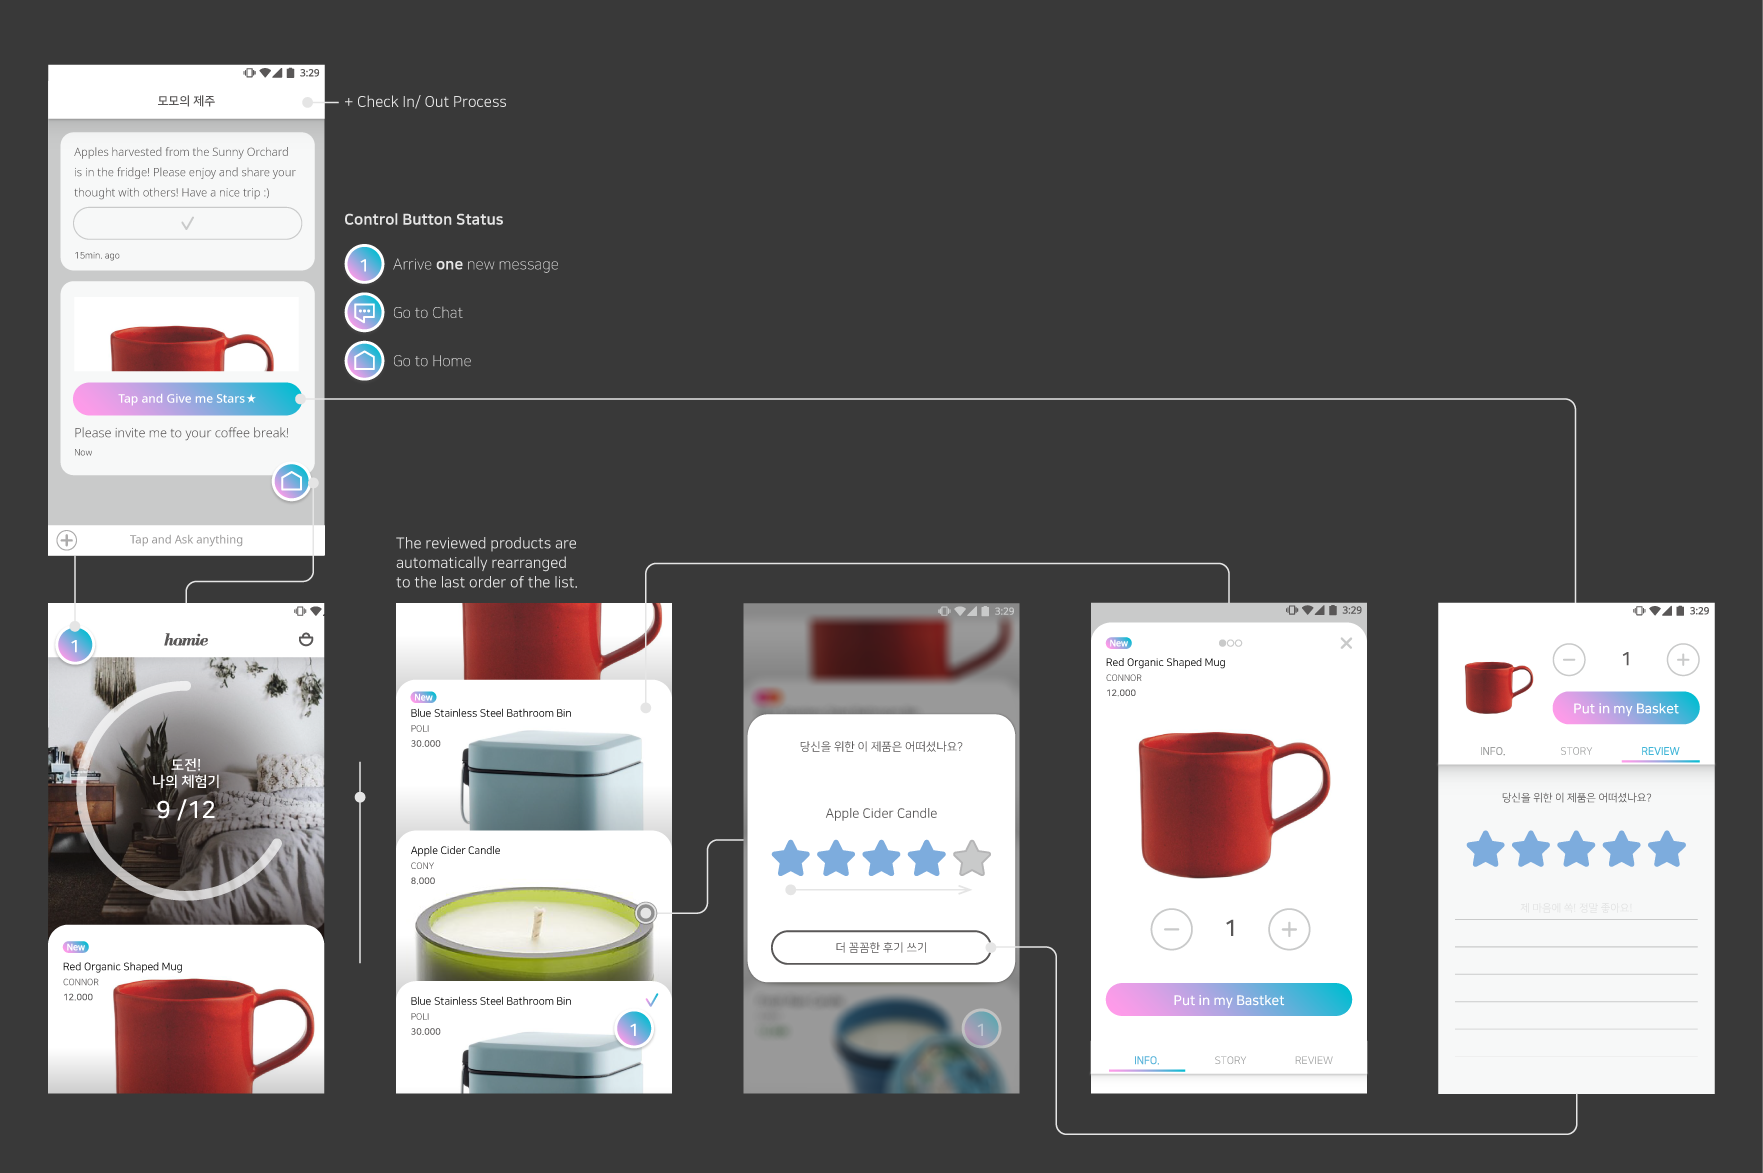Tap the red mug thumbnail on review screen
The height and width of the screenshot is (1173, 1763).
1497,686
